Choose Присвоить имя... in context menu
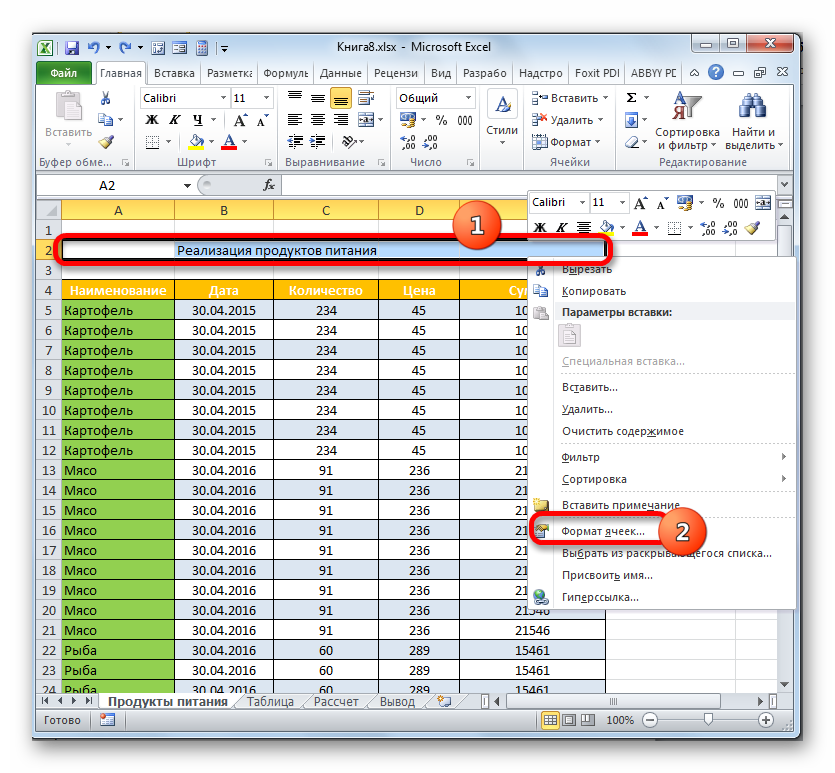 click(607, 575)
